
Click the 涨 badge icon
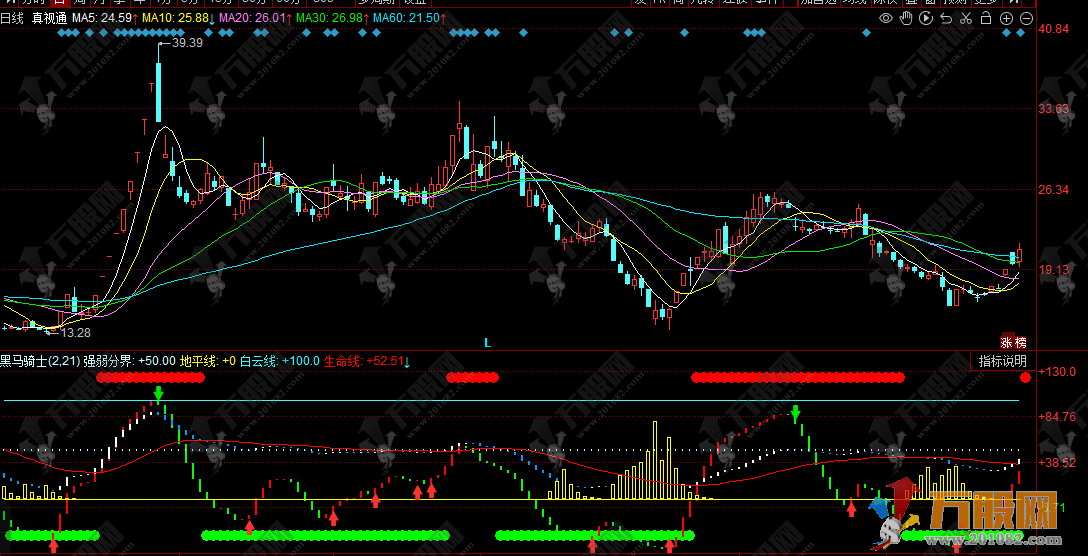click(1007, 342)
